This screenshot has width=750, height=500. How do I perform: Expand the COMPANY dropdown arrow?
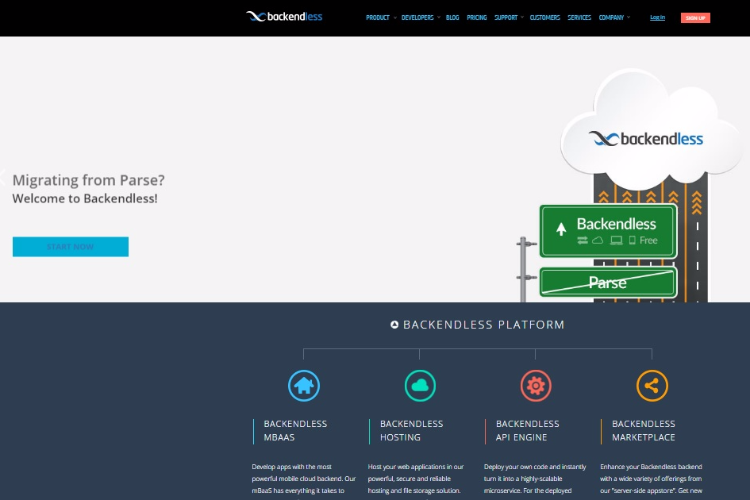pos(629,18)
